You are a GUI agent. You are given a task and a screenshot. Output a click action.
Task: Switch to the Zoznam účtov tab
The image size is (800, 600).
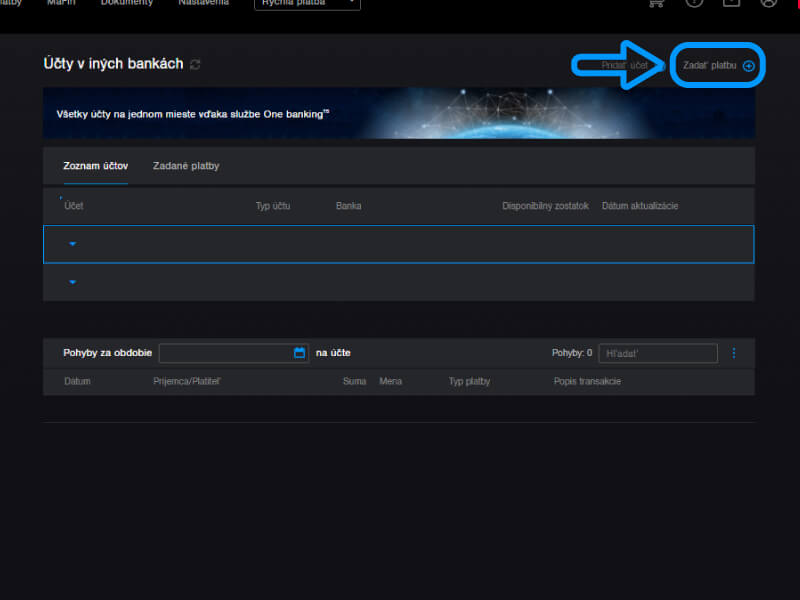96,166
